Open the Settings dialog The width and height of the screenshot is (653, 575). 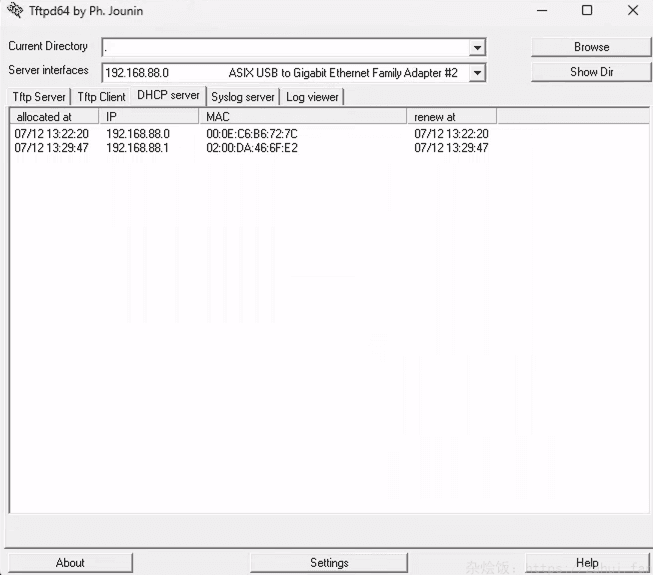pyautogui.click(x=329, y=563)
